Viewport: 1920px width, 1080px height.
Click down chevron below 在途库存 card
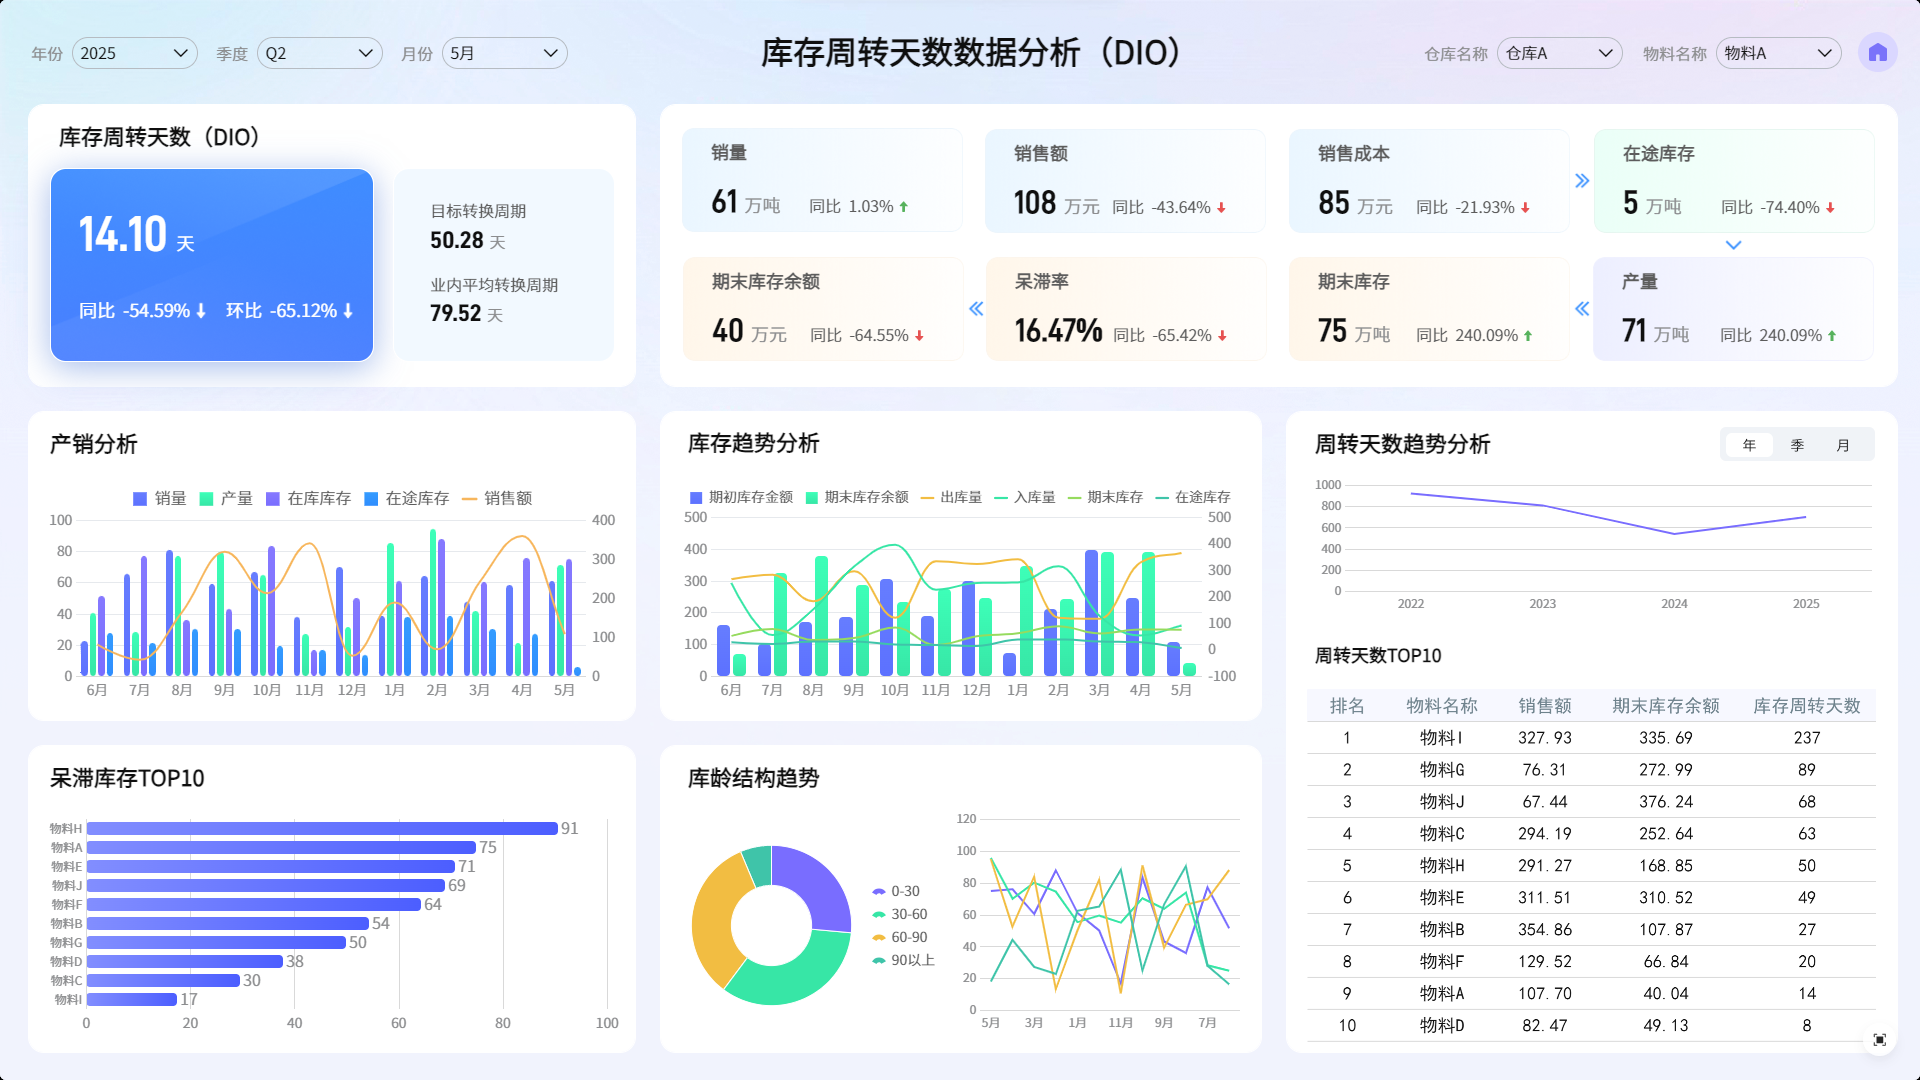(x=1733, y=245)
